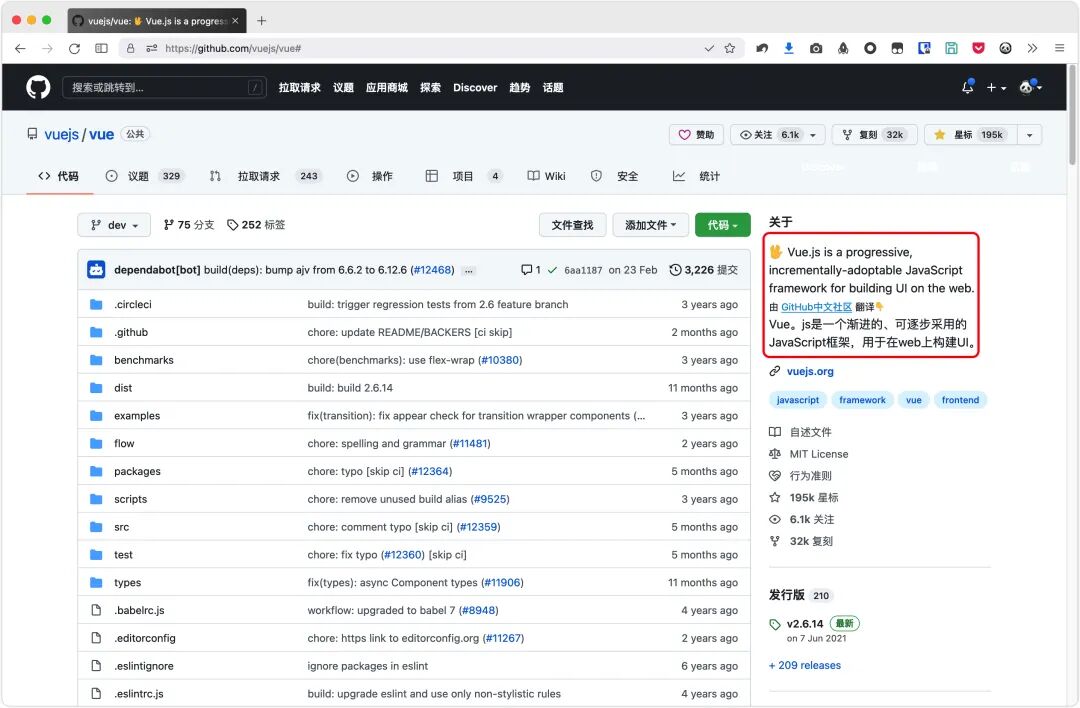The width and height of the screenshot is (1080, 708).
Task: Open the vuejs.org website link
Action: tap(810, 371)
